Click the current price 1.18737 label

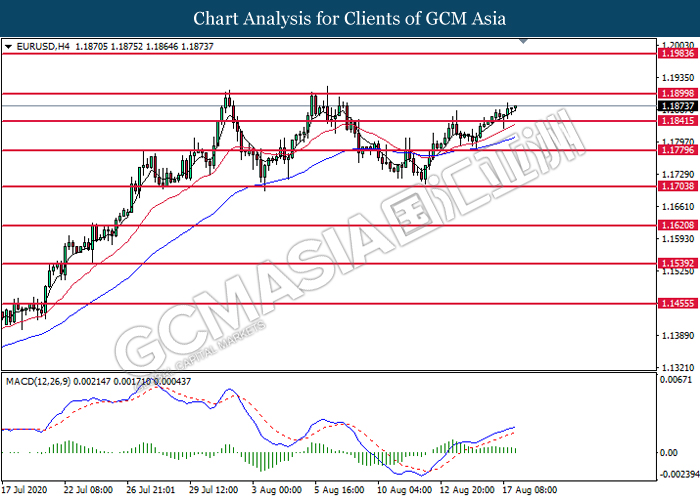click(x=678, y=106)
